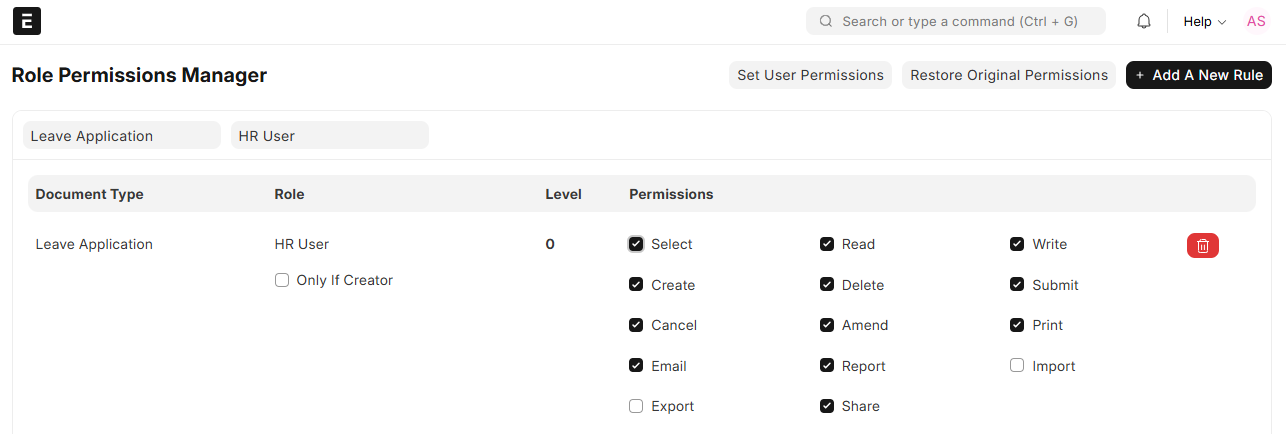Delete the HR User rule via trash icon
The image size is (1286, 434).
(1202, 245)
